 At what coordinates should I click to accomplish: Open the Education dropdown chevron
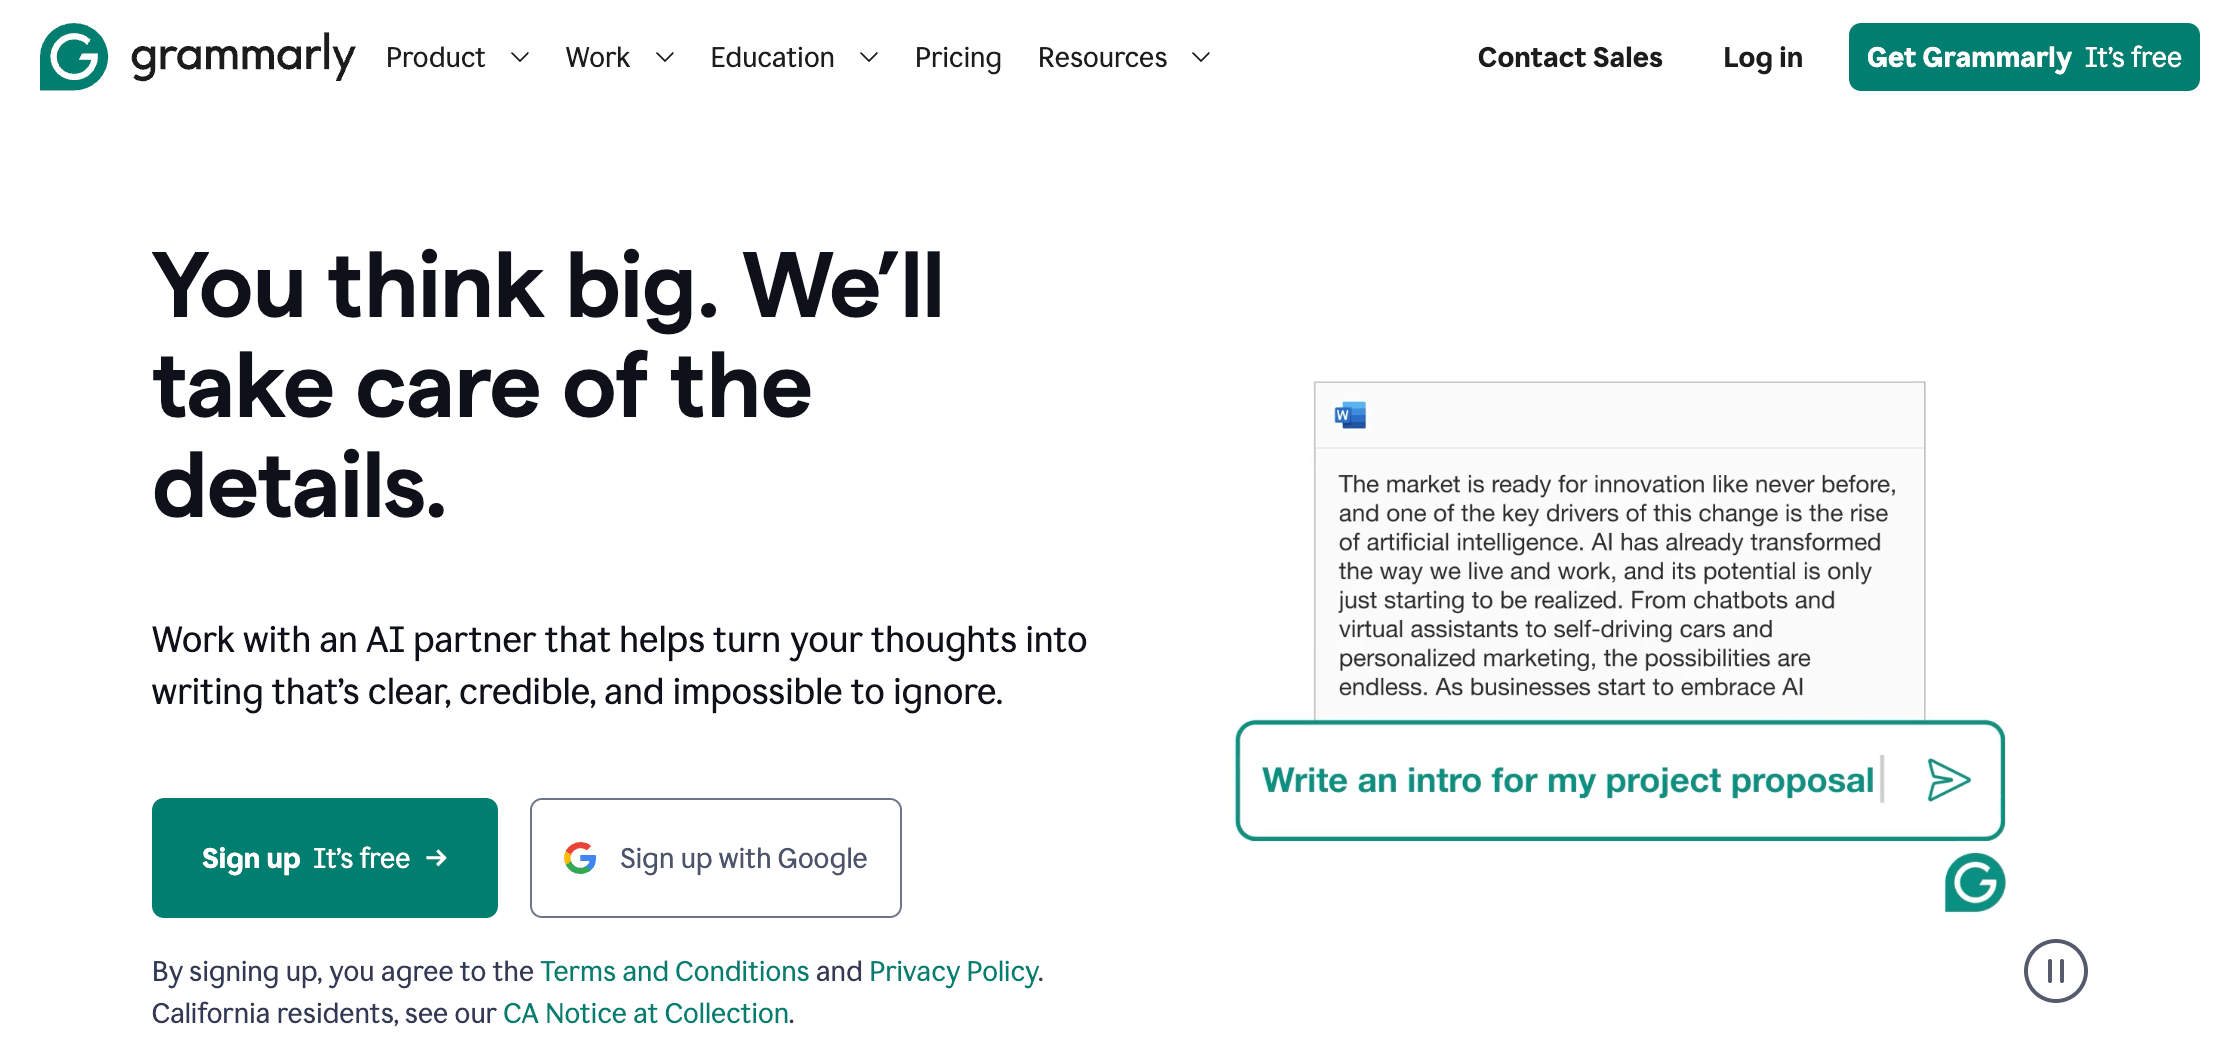coord(869,58)
